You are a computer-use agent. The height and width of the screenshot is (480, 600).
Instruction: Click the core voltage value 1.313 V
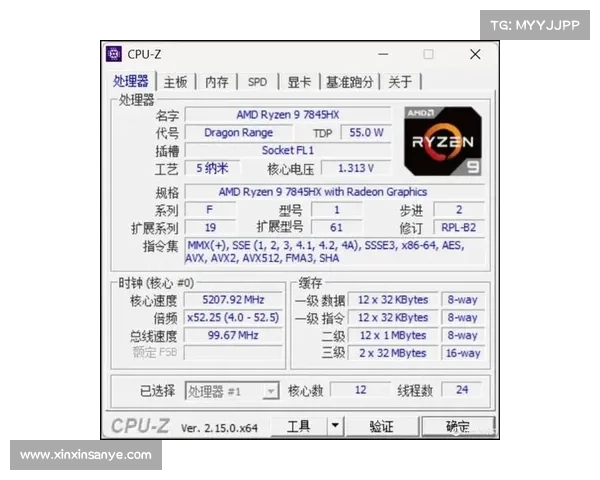356,168
